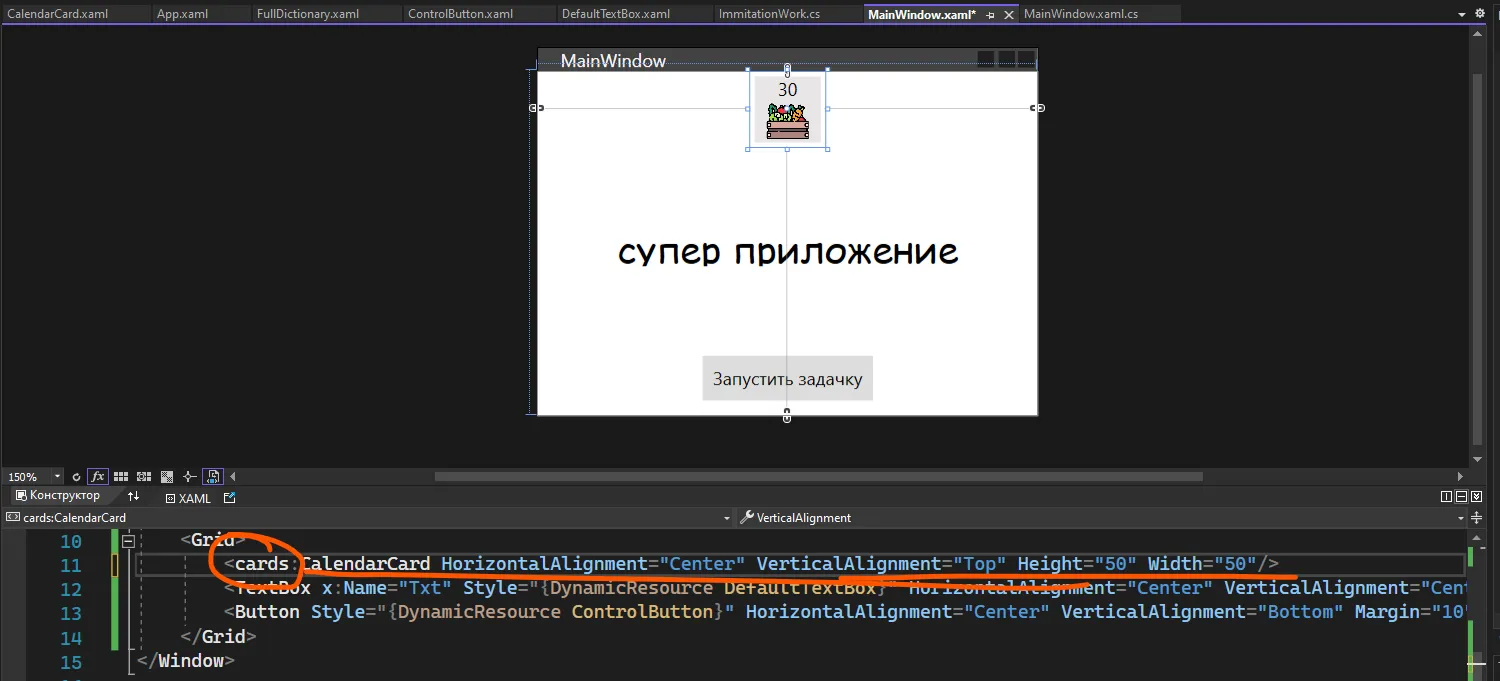Select the calendar card crate image
The image size is (1500, 681).
787,120
